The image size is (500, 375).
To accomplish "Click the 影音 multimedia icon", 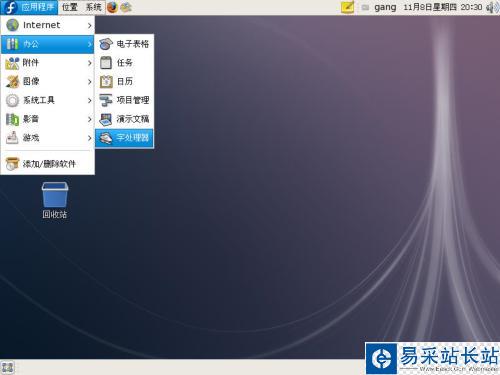I will pos(12,119).
